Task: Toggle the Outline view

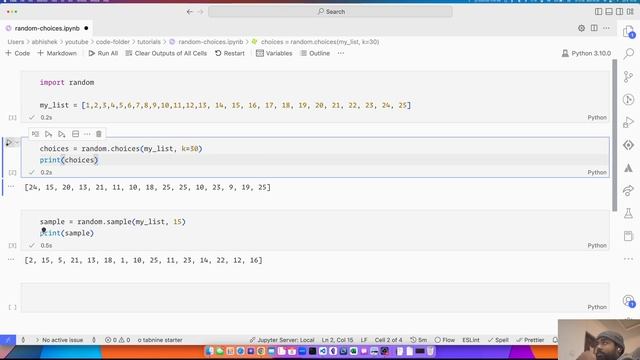Action: (315, 53)
